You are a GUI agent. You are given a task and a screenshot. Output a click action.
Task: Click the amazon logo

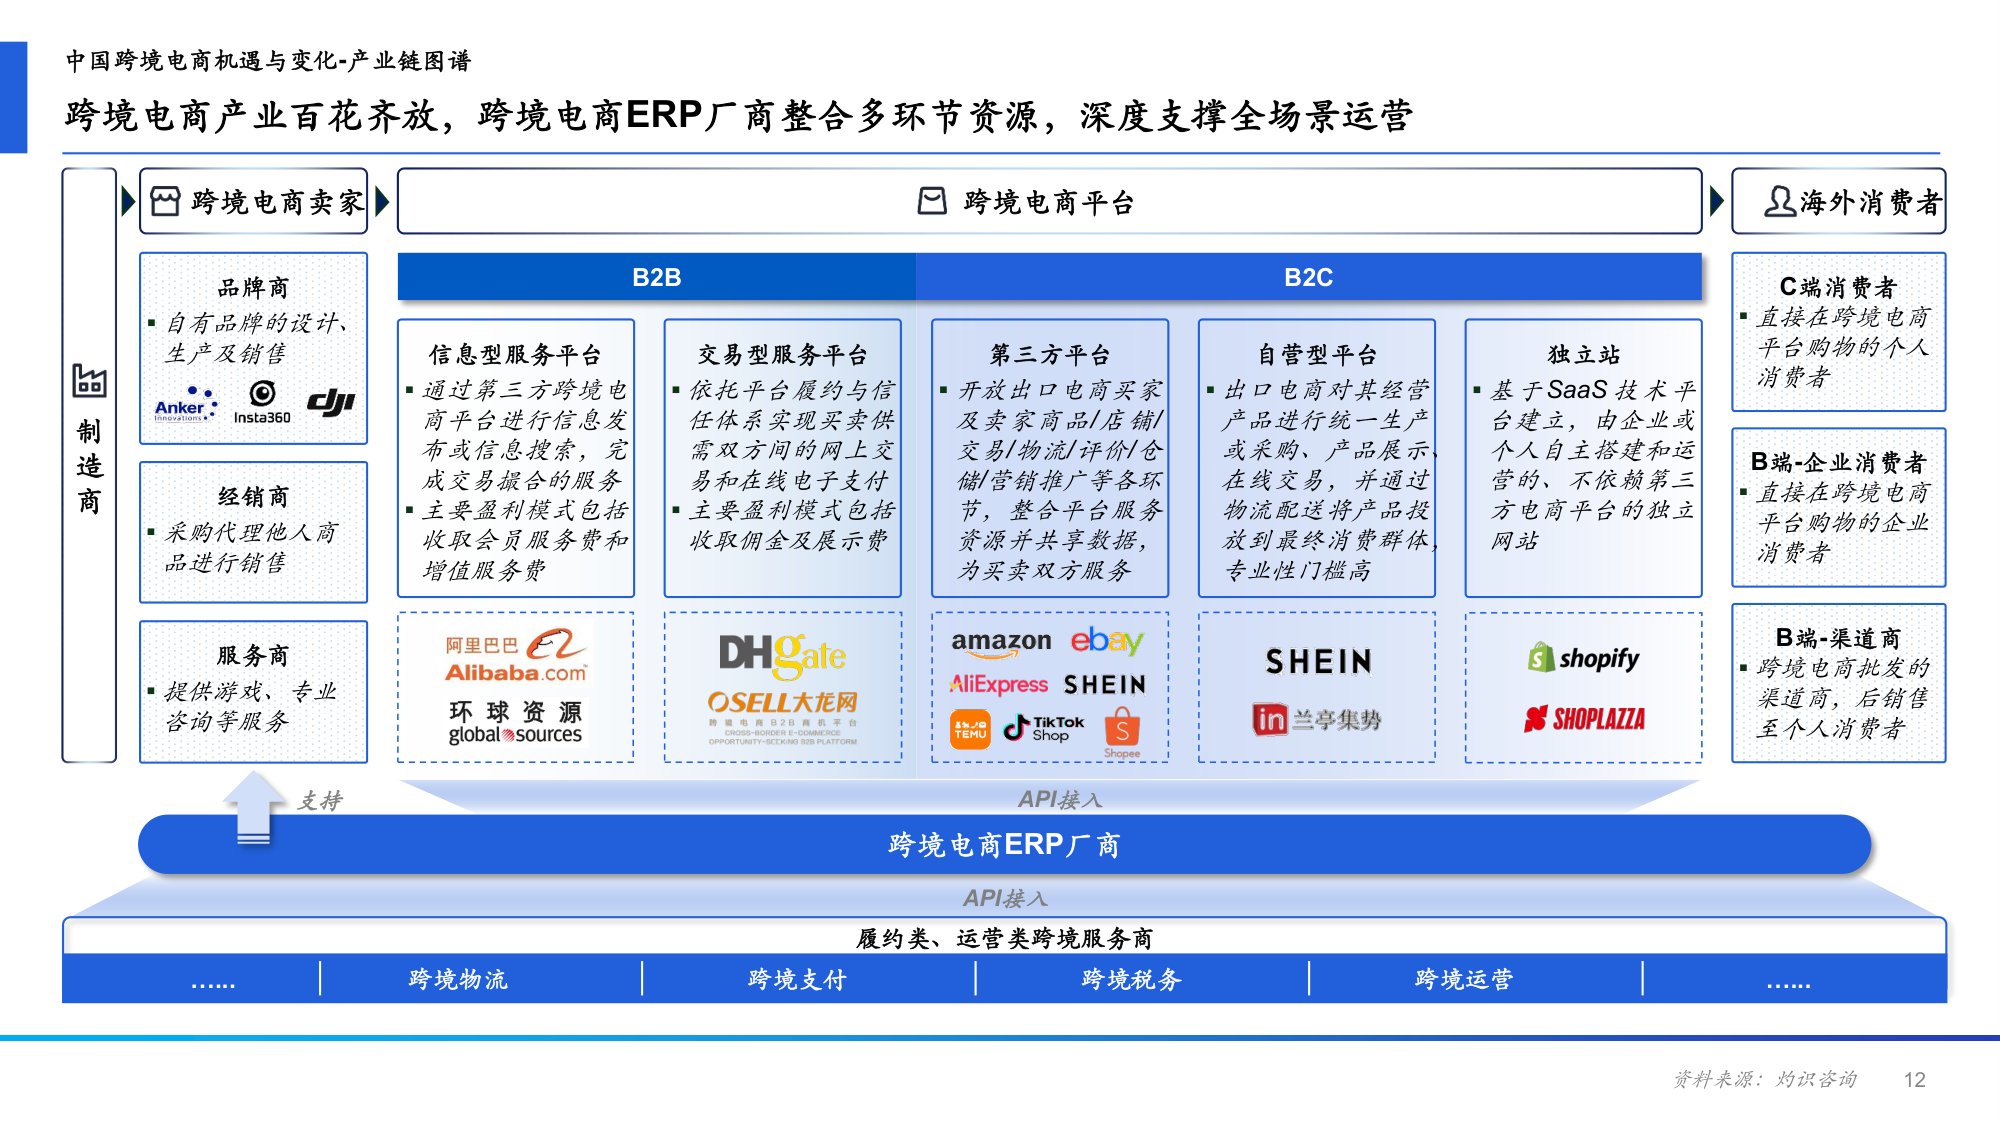(1001, 642)
